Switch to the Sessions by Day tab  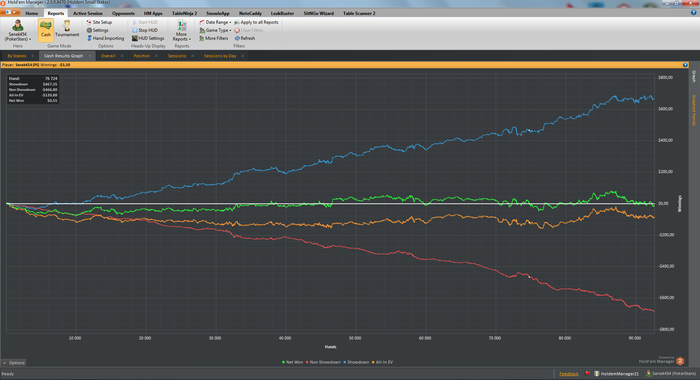(220, 56)
